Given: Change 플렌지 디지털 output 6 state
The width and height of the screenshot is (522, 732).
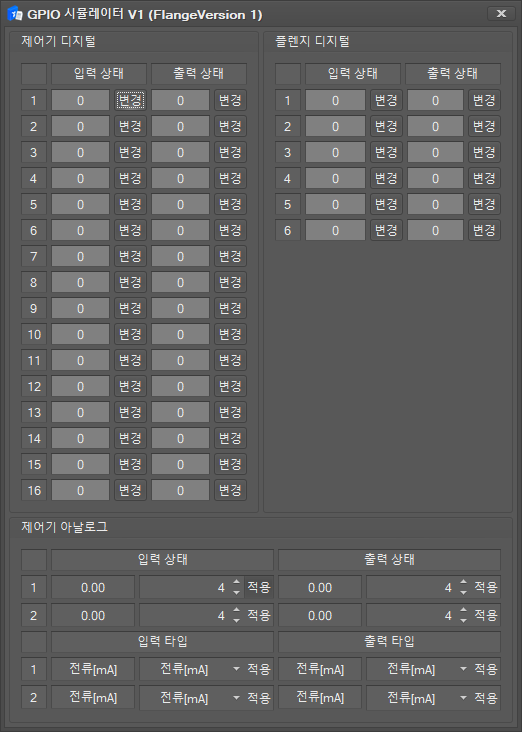Looking at the screenshot, I should [x=484, y=230].
